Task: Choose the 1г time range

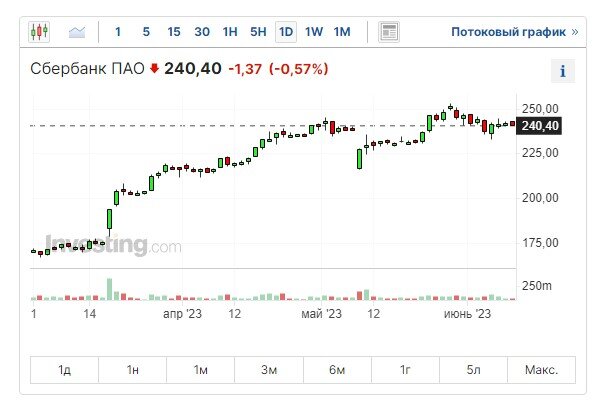Action: [x=406, y=370]
